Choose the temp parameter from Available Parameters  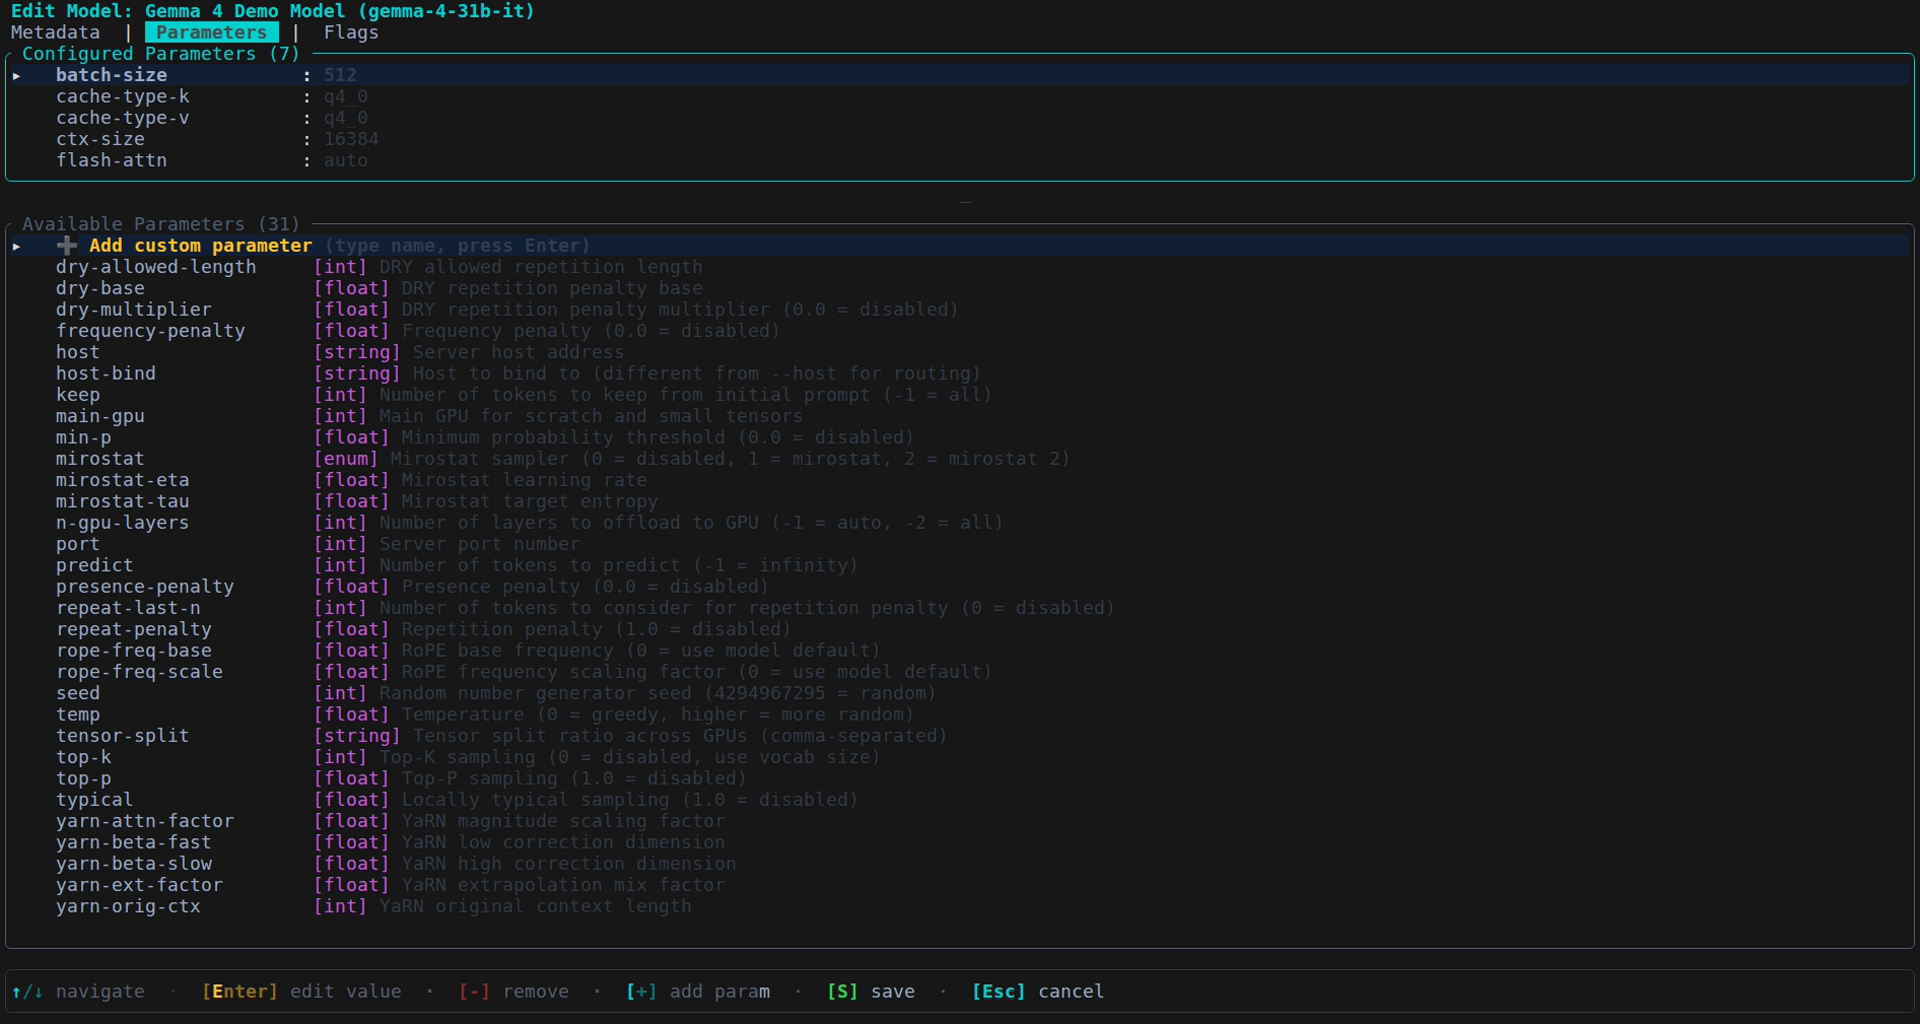coord(78,714)
